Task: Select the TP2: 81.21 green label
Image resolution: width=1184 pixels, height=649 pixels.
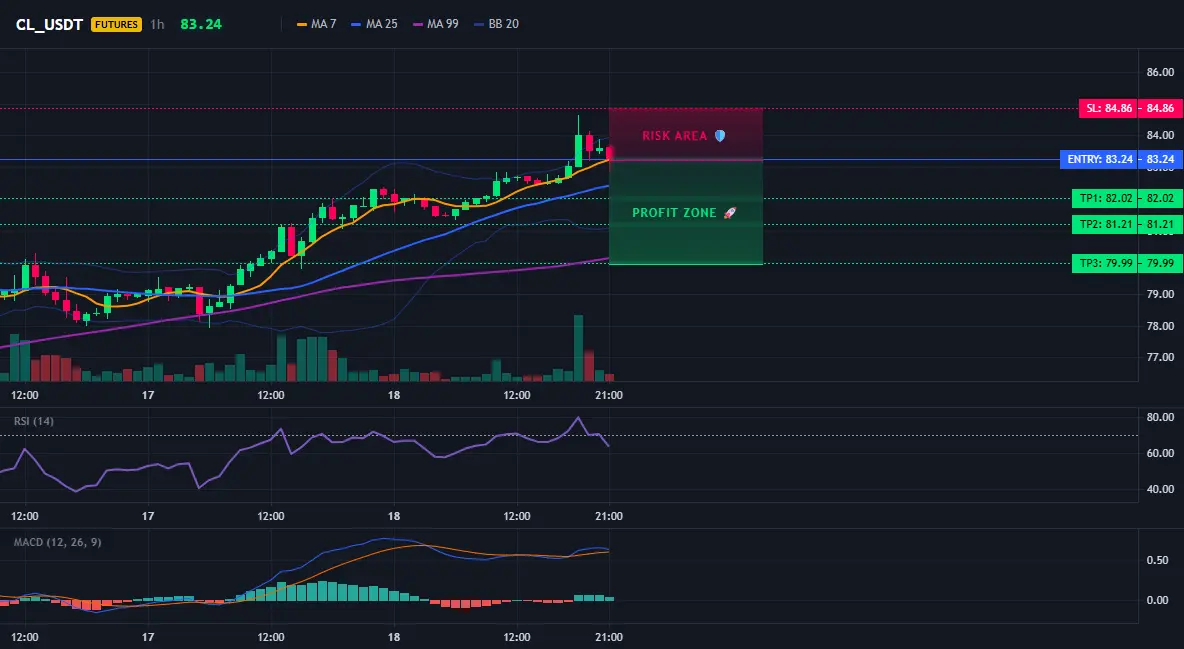Action: [x=1105, y=224]
